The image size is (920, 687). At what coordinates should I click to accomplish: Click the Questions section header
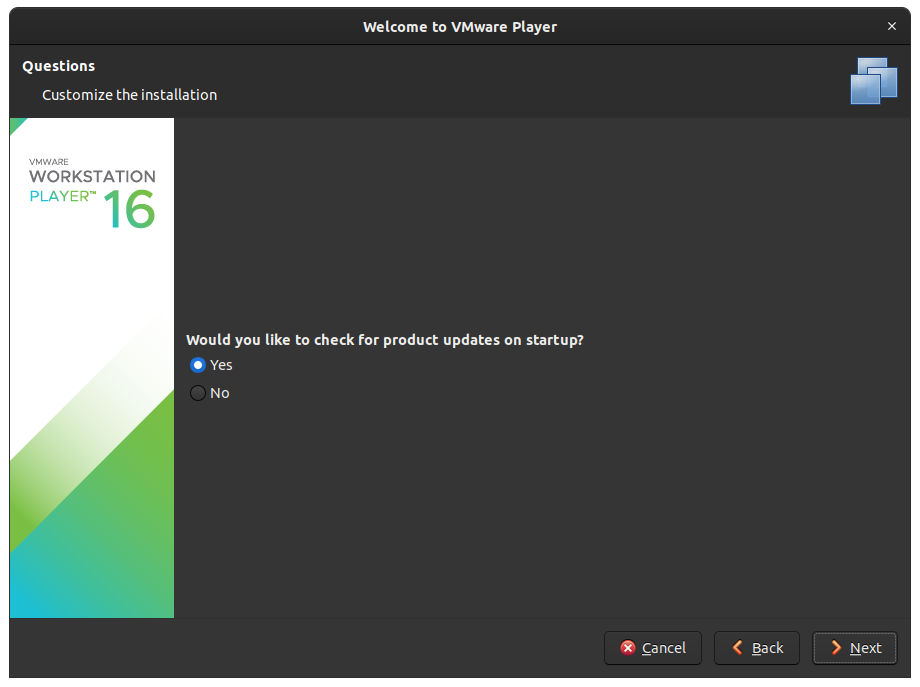[x=58, y=65]
